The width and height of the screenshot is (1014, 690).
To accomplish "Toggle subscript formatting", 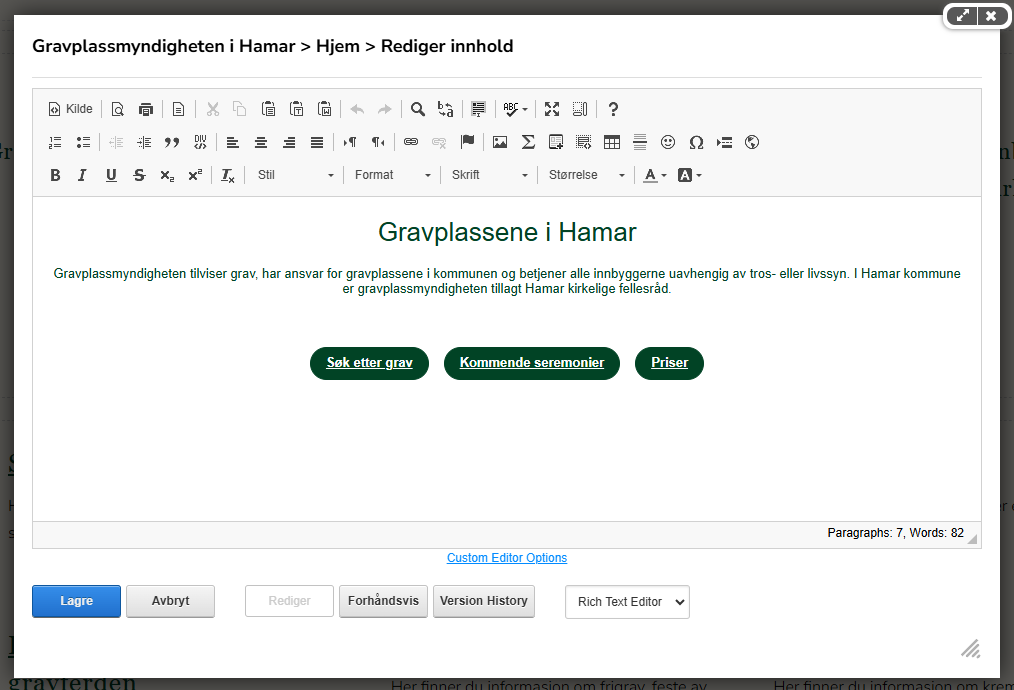I will click(x=167, y=175).
